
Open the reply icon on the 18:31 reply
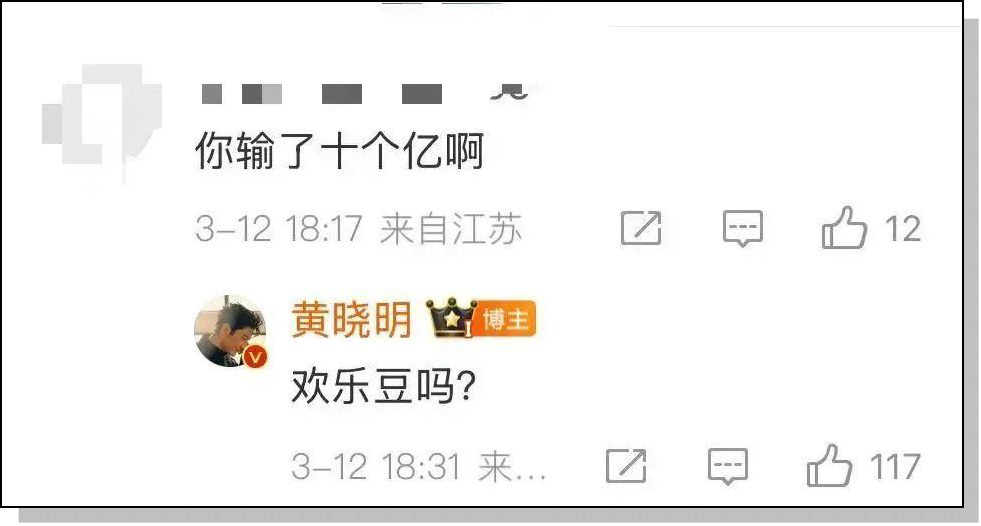click(728, 467)
